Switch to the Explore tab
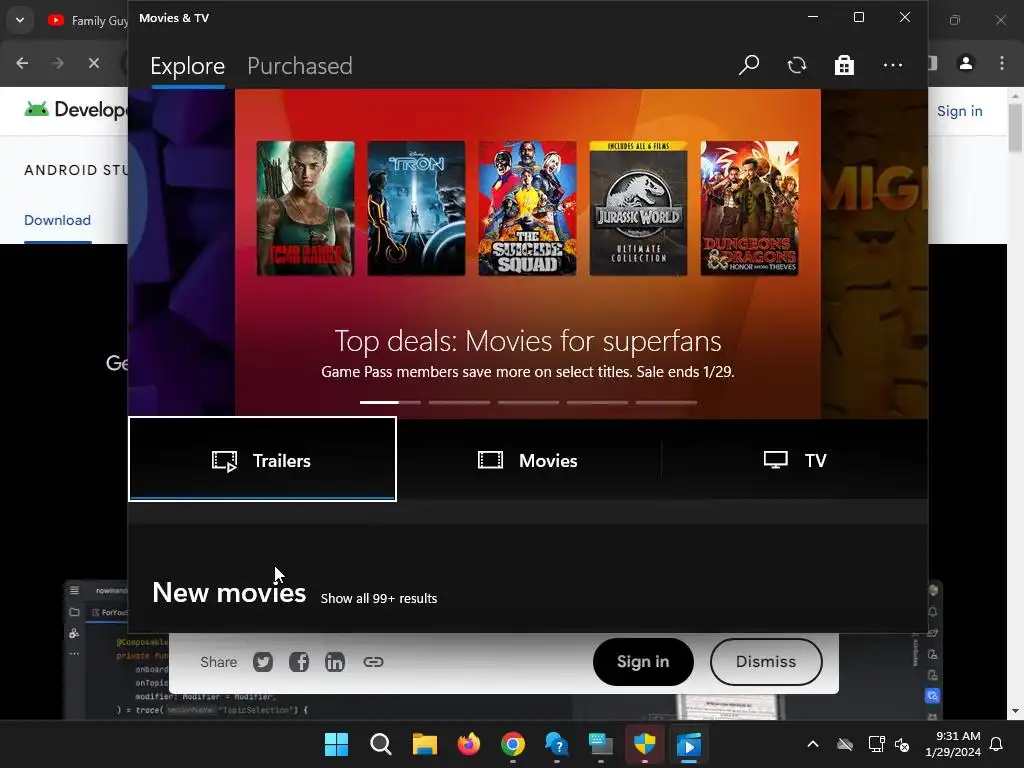 (x=187, y=66)
